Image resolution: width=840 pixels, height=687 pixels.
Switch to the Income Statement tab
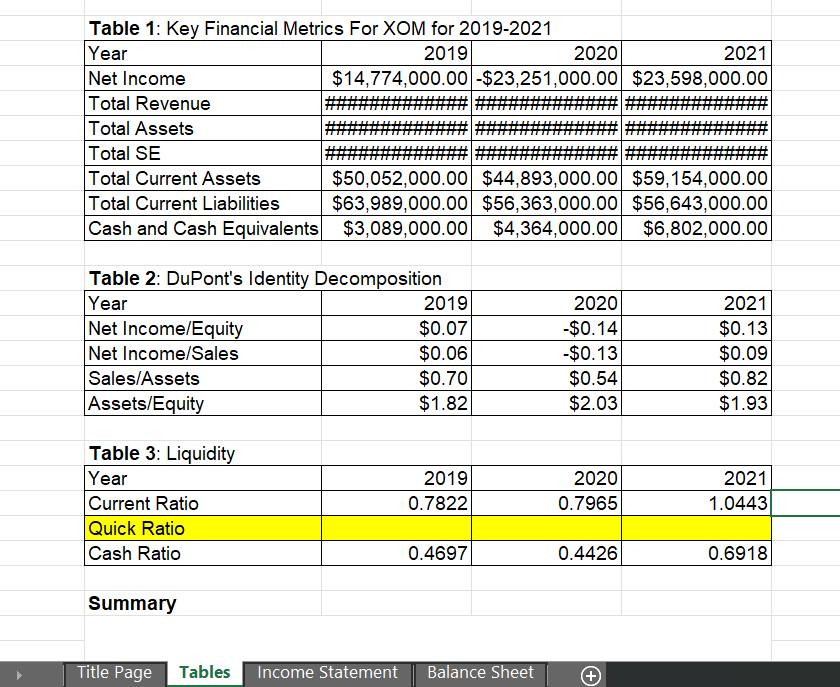click(x=327, y=673)
